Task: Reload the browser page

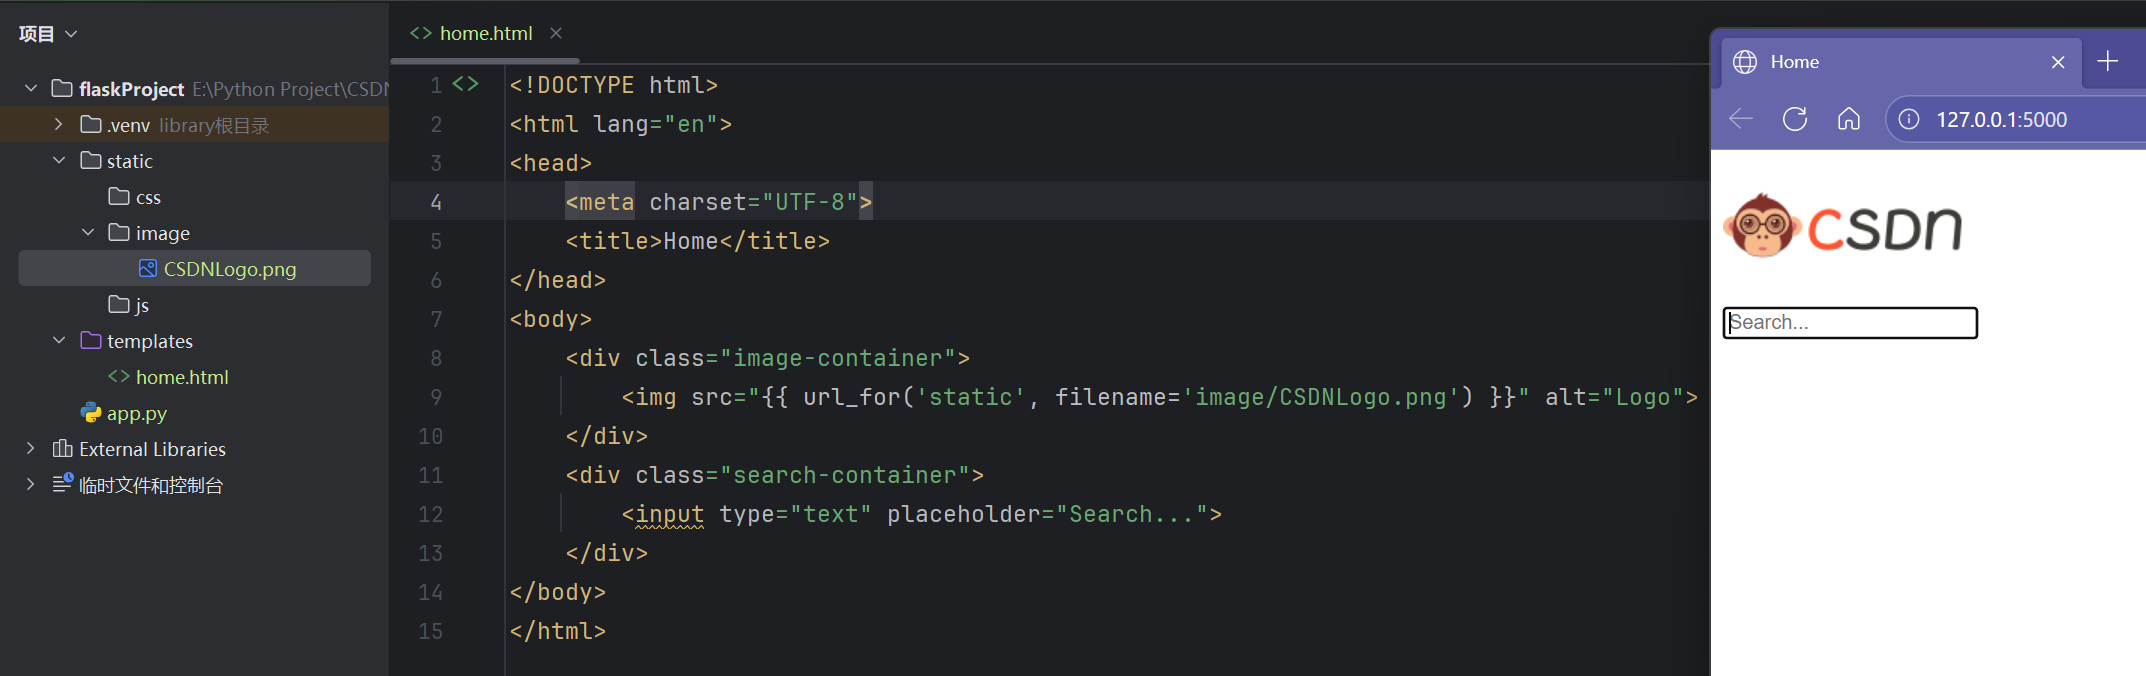Action: click(1795, 119)
